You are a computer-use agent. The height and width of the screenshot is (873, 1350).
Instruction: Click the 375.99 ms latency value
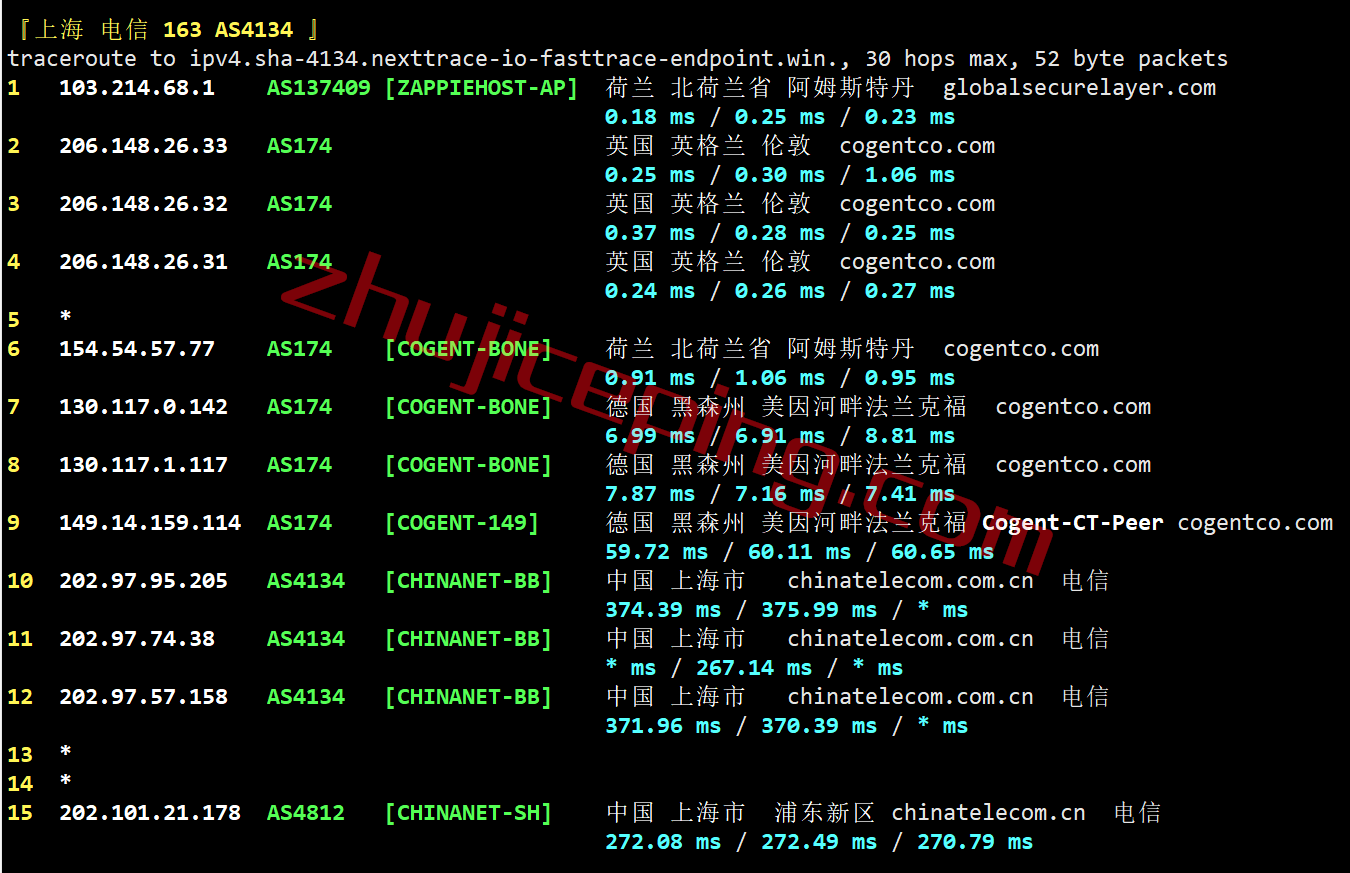click(819, 610)
